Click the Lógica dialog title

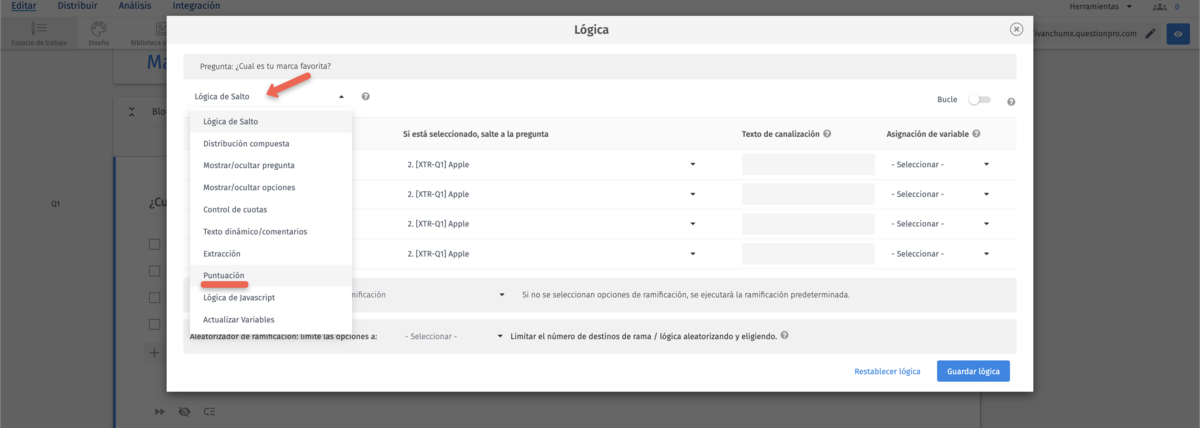pos(591,30)
